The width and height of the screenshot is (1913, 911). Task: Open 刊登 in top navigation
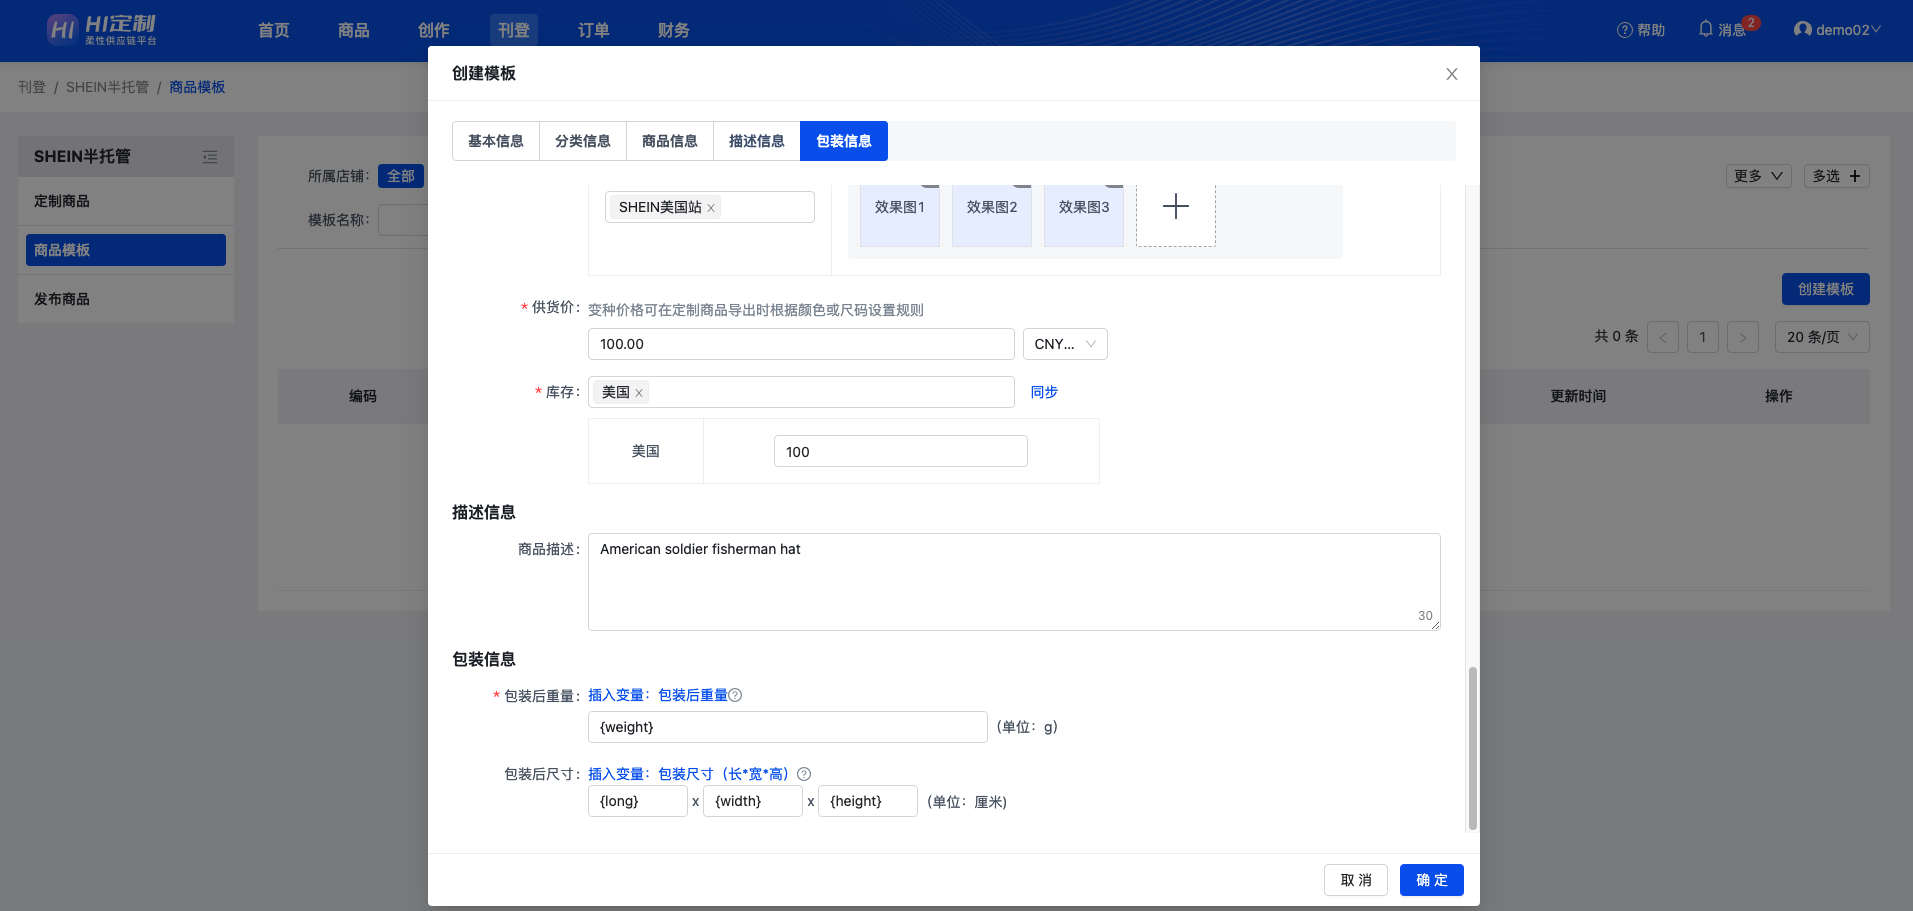(x=514, y=30)
